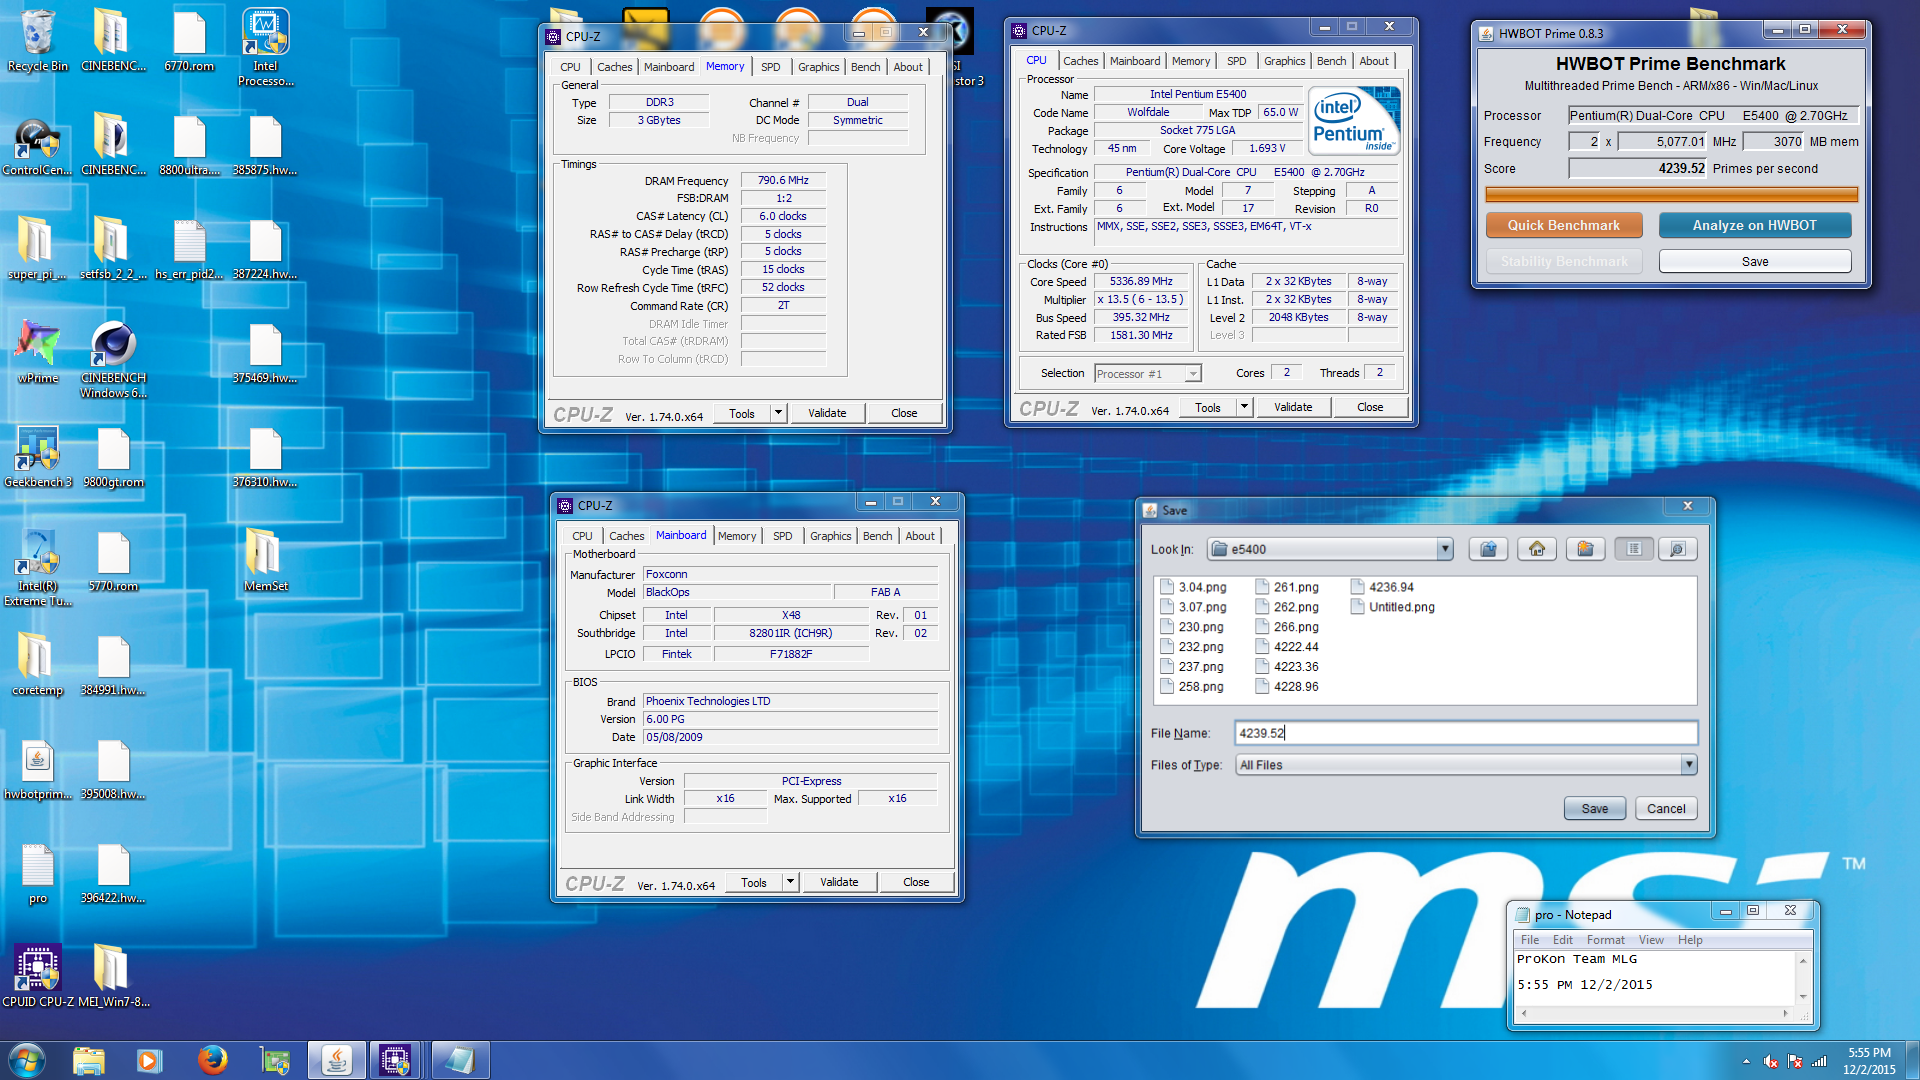Switch to SPD tab in Memory CPU-Z window
Image resolution: width=1920 pixels, height=1080 pixels.
pos(770,67)
